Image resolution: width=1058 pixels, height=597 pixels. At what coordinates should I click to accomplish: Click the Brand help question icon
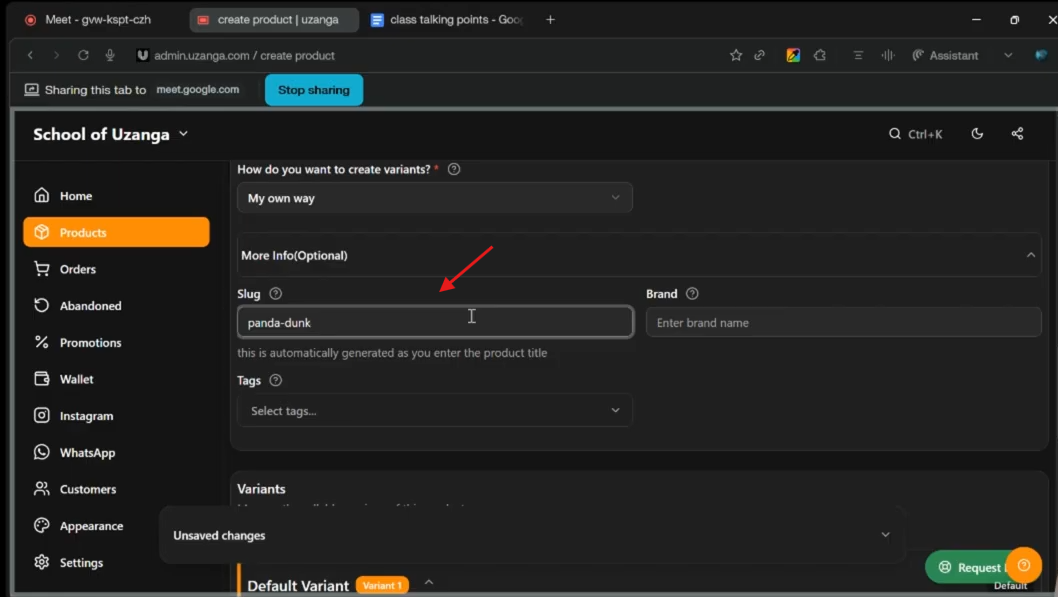[692, 293]
